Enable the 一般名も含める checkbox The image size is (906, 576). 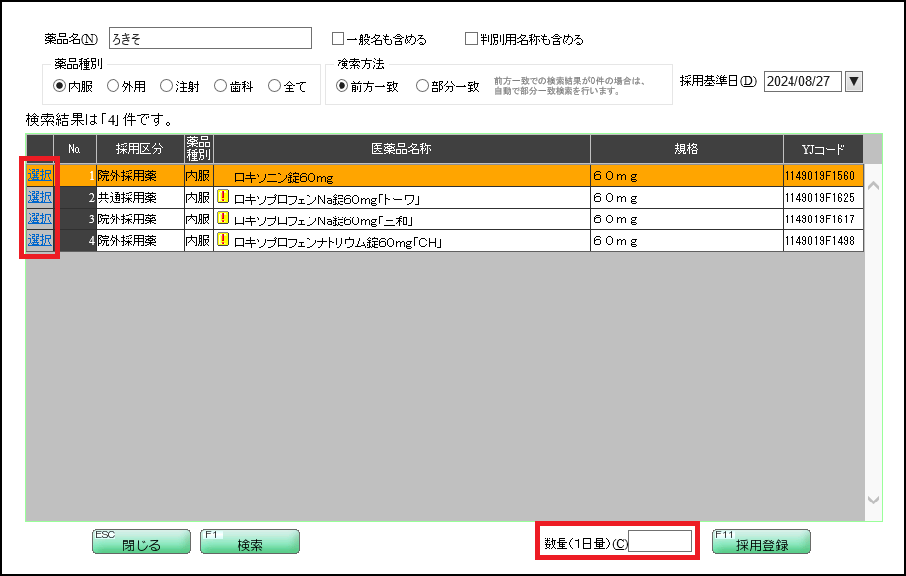click(337, 38)
